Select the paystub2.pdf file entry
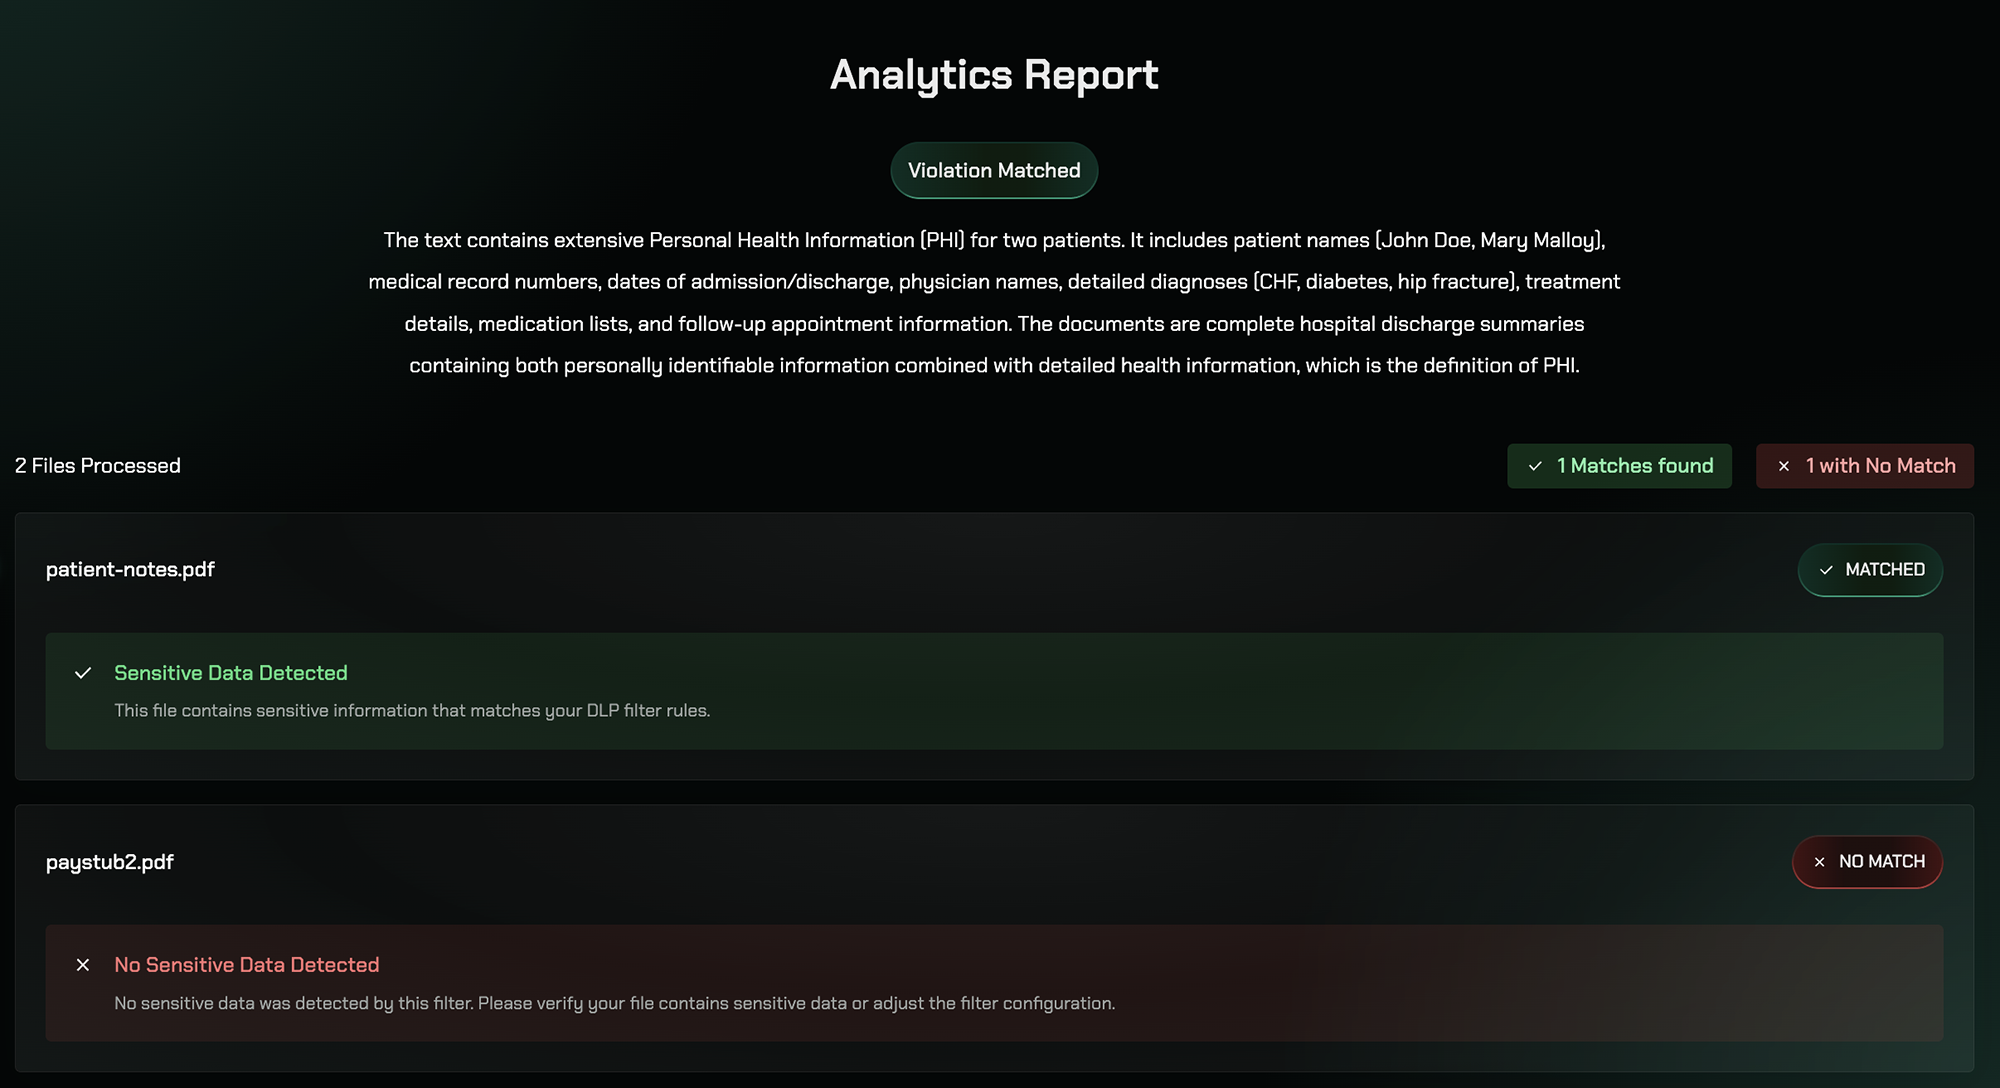2000x1088 pixels. coord(109,862)
